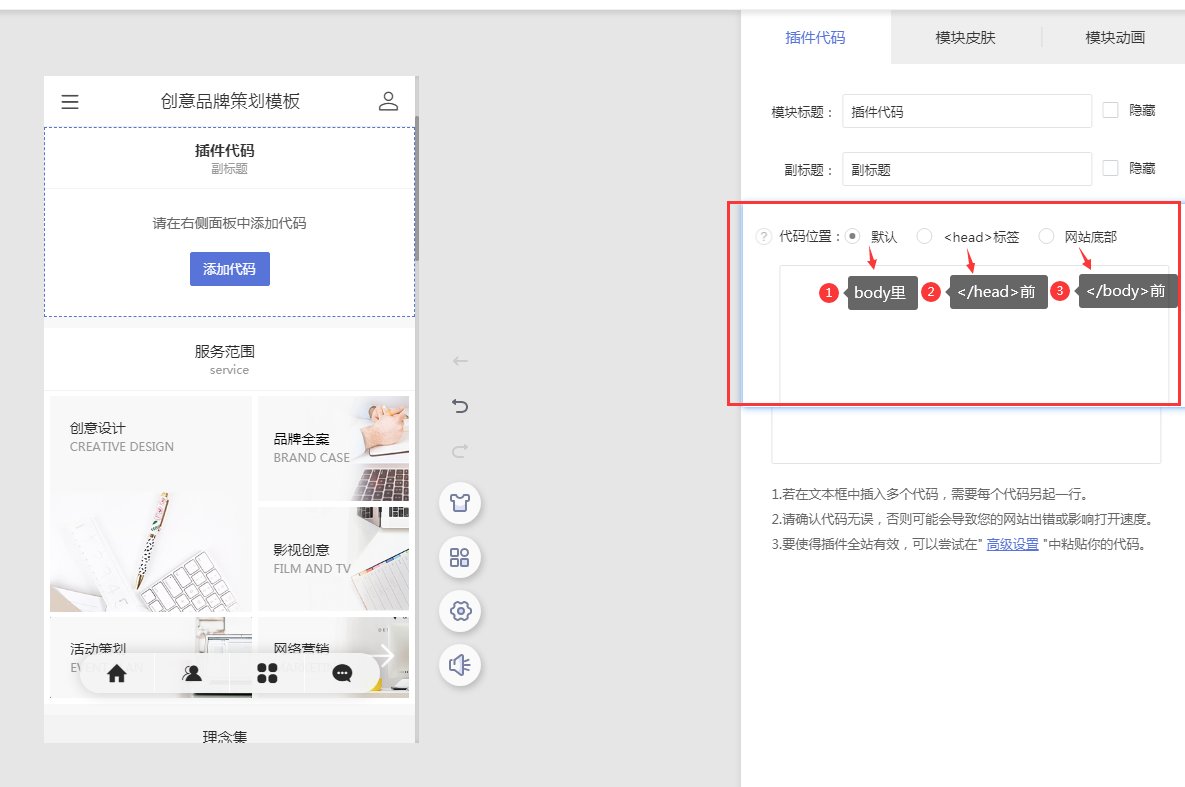
Task: Click the back arrow icon in the middle toolbar
Action: [x=460, y=361]
